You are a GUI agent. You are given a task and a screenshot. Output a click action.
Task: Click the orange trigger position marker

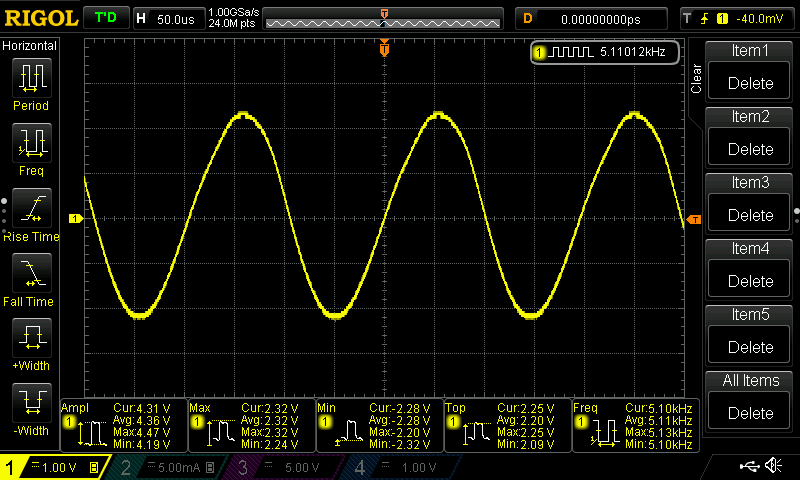click(x=384, y=48)
